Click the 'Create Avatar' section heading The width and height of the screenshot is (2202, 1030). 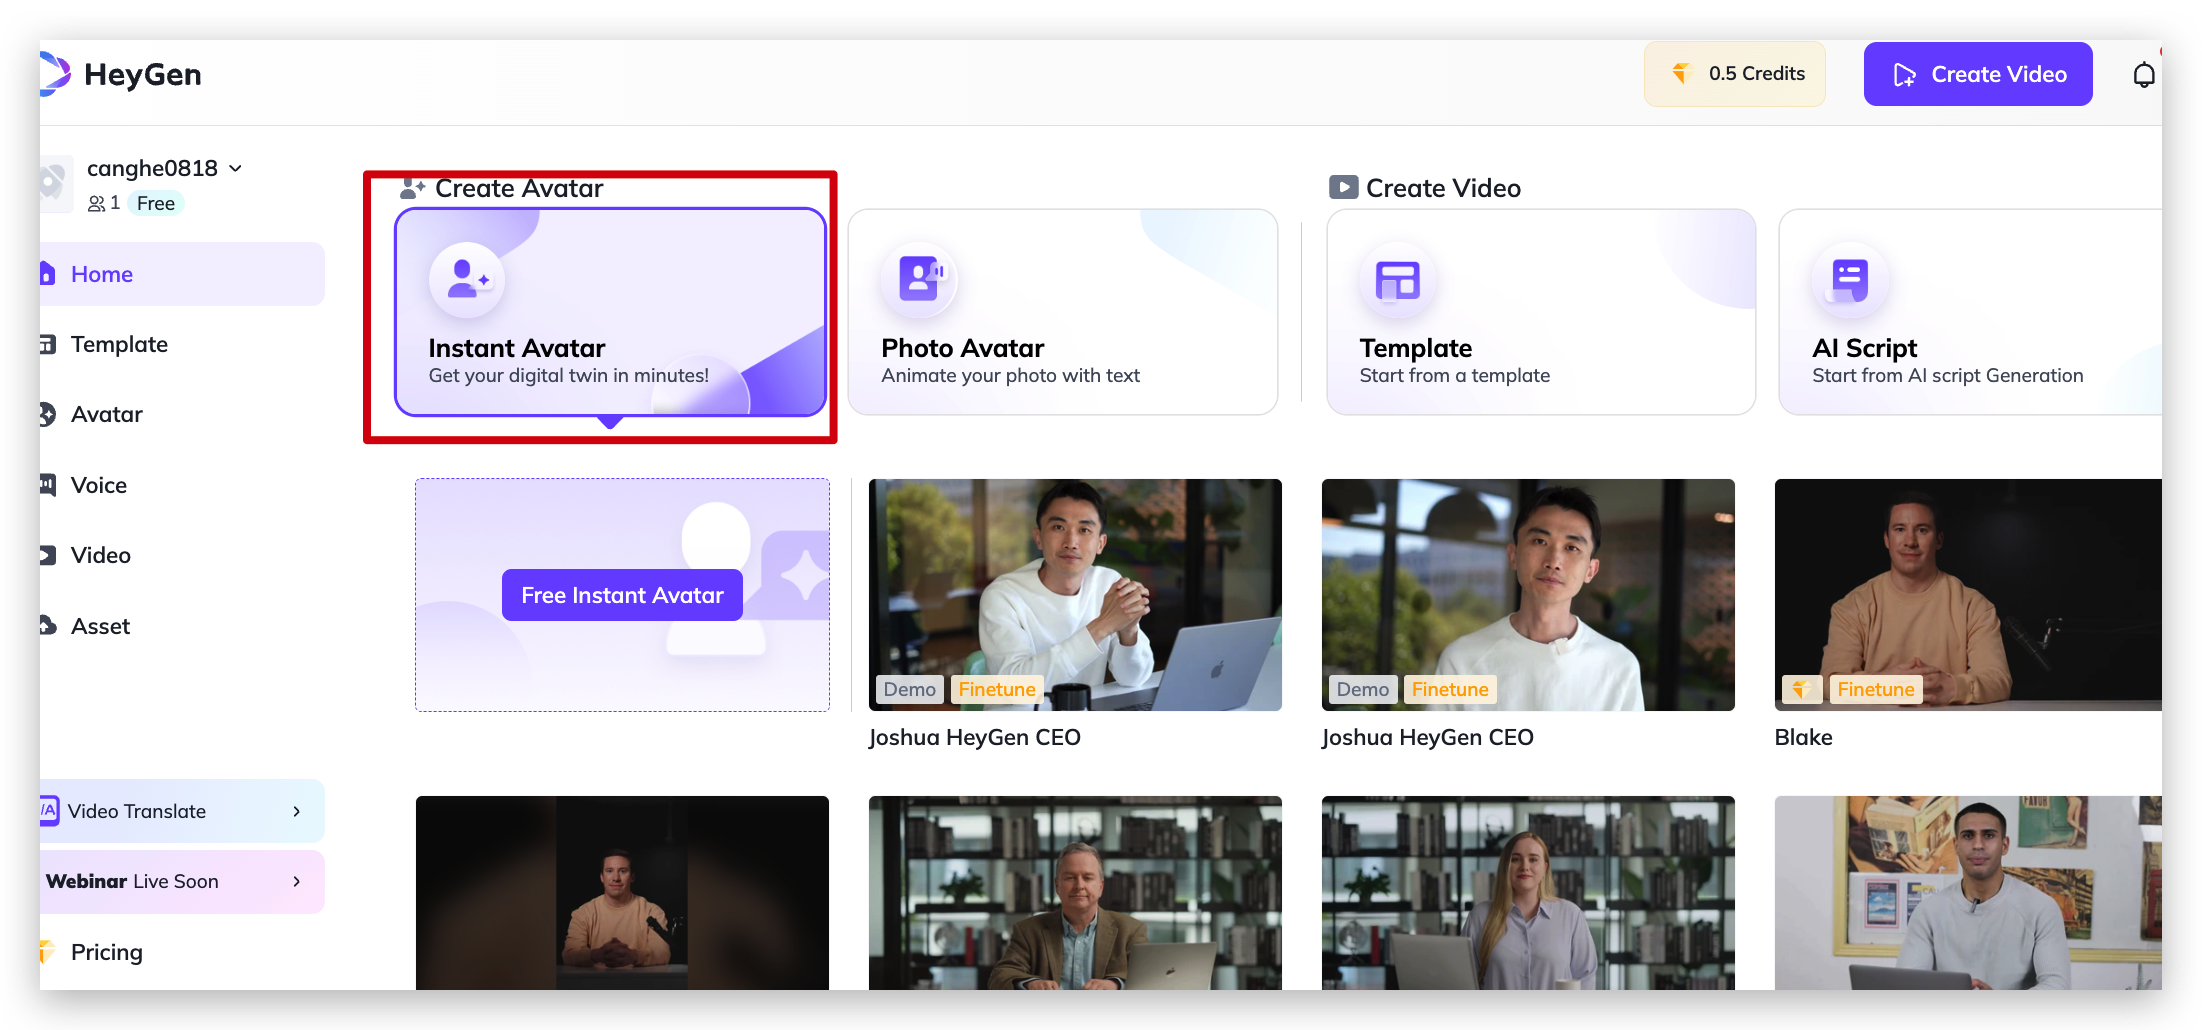(x=519, y=188)
